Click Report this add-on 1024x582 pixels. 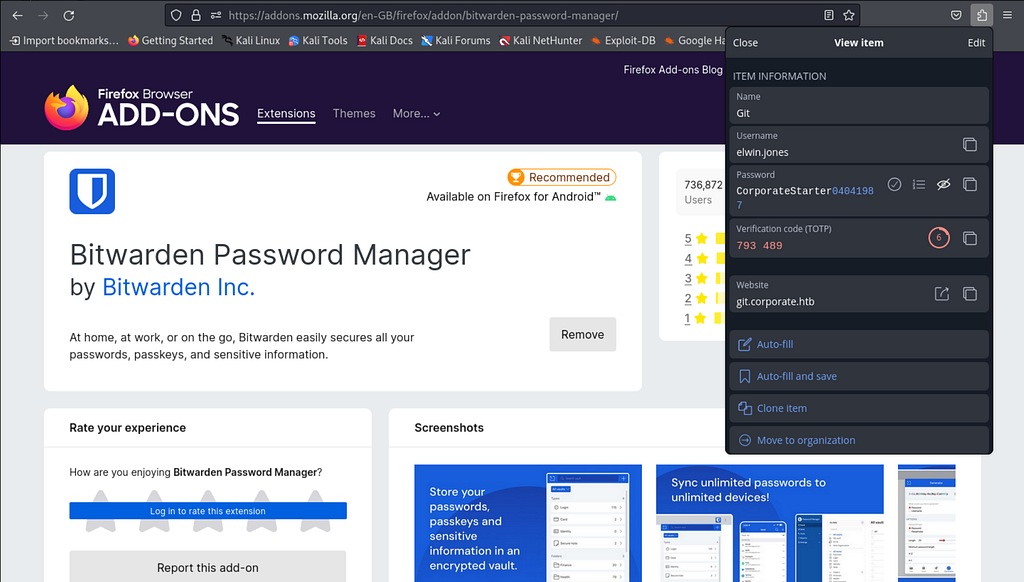click(208, 567)
